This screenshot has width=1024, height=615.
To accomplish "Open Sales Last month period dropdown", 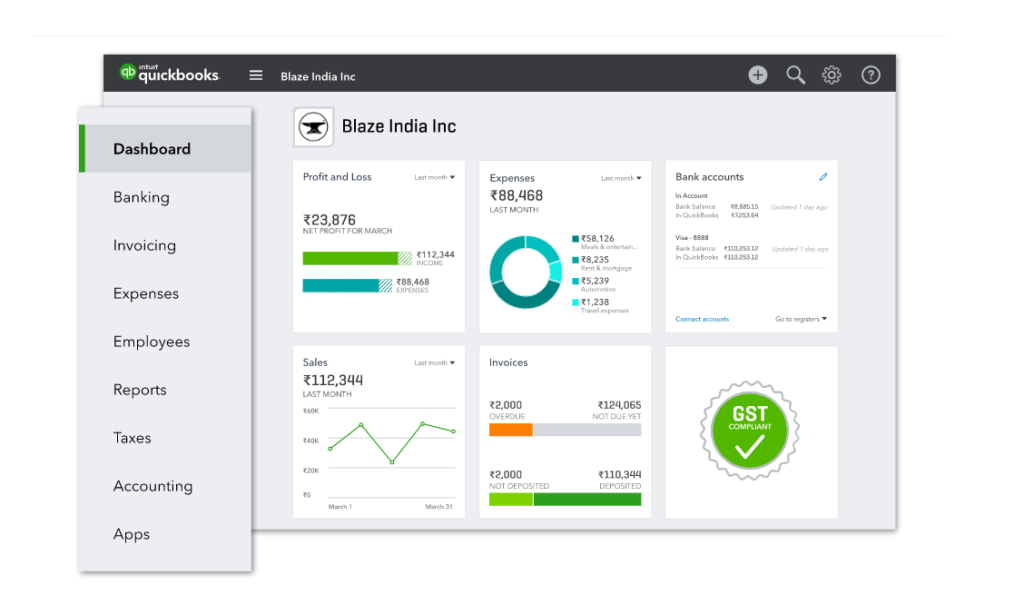I will click(x=435, y=363).
